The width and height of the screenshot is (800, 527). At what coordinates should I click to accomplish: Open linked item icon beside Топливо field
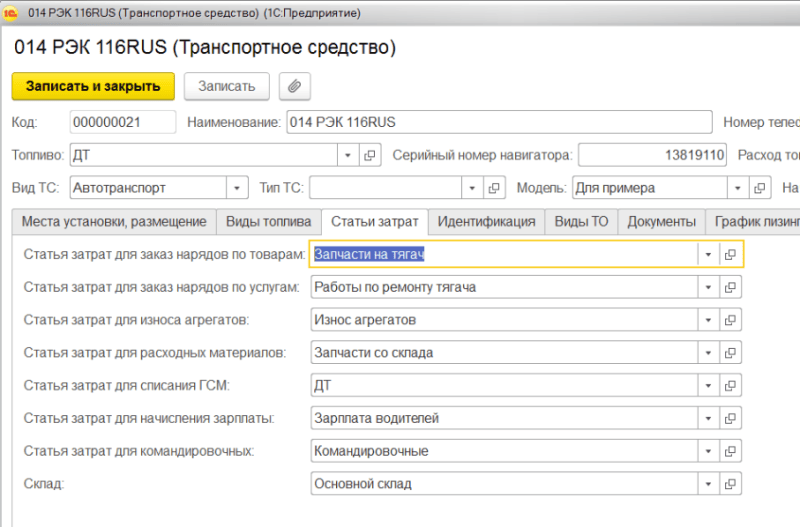370,155
